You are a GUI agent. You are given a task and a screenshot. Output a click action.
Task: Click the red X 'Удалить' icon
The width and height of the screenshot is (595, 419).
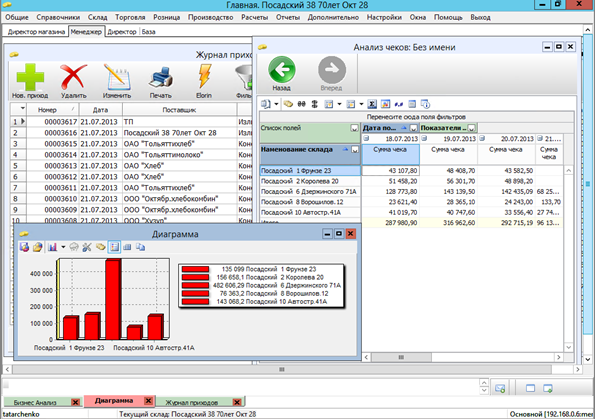click(x=74, y=77)
